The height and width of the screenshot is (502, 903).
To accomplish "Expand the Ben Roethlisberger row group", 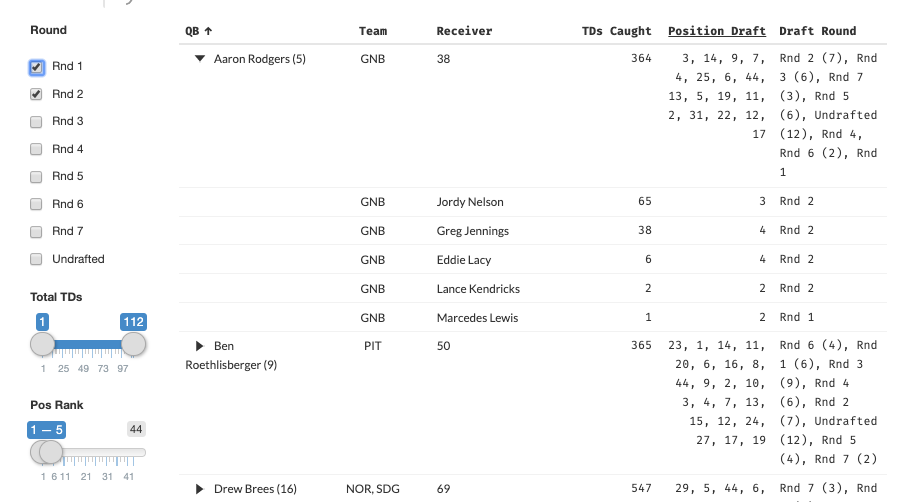I will (x=200, y=346).
